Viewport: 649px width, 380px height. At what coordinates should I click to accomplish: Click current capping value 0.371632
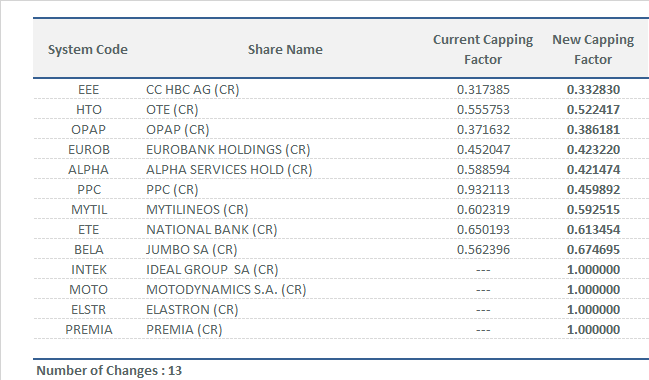coord(483,130)
